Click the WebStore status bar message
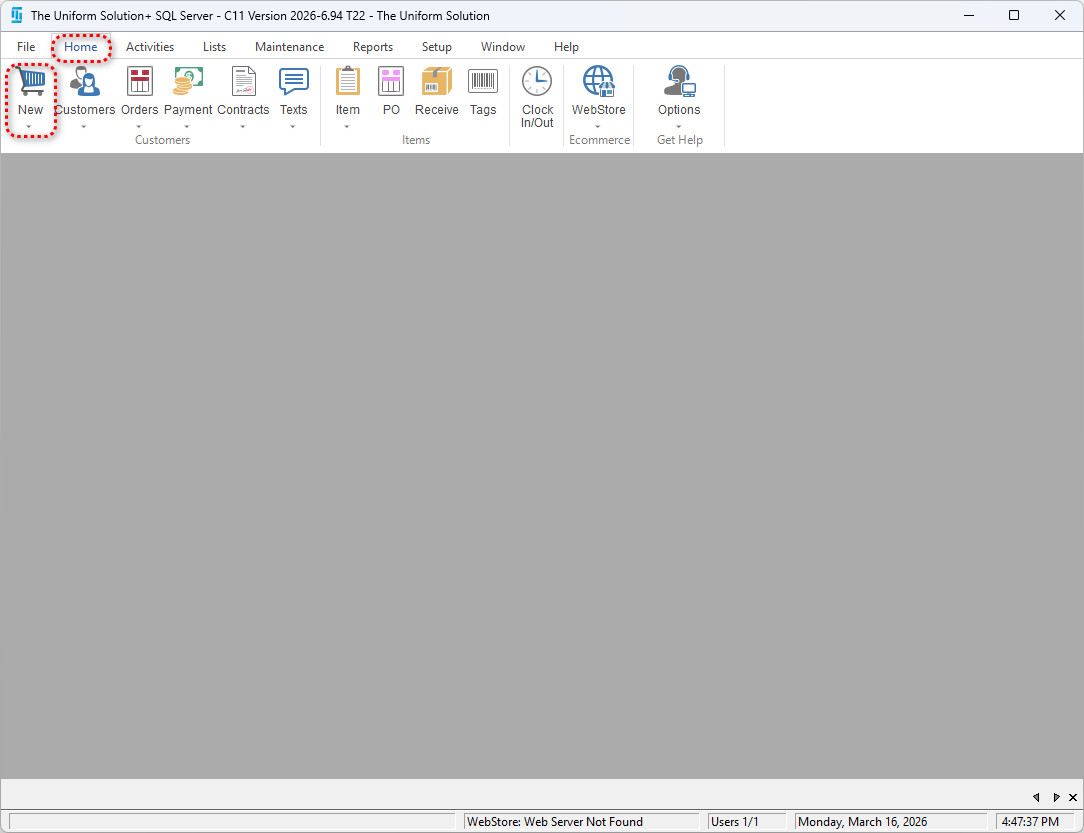The height and width of the screenshot is (833, 1084). pos(555,822)
